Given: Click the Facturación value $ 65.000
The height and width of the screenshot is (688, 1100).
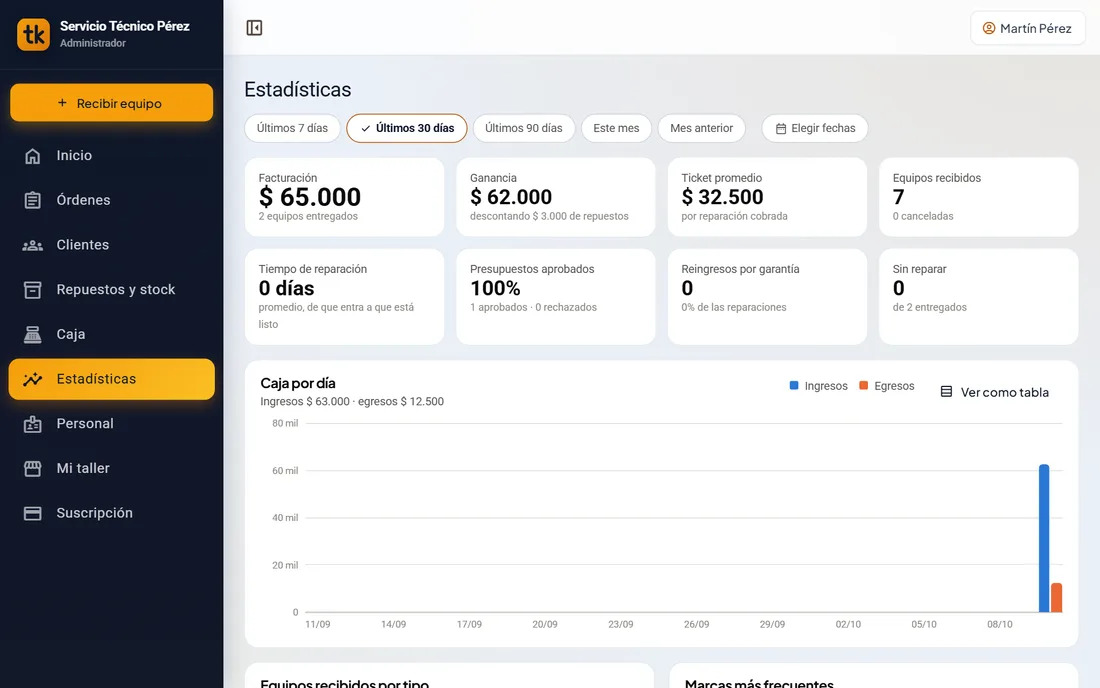Looking at the screenshot, I should click(309, 197).
